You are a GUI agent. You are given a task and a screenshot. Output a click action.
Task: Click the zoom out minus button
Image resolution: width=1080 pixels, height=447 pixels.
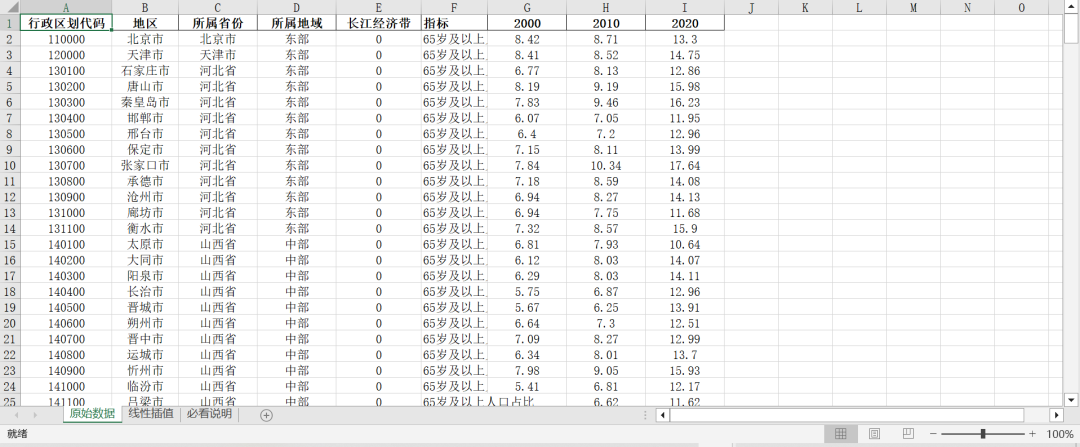[933, 434]
